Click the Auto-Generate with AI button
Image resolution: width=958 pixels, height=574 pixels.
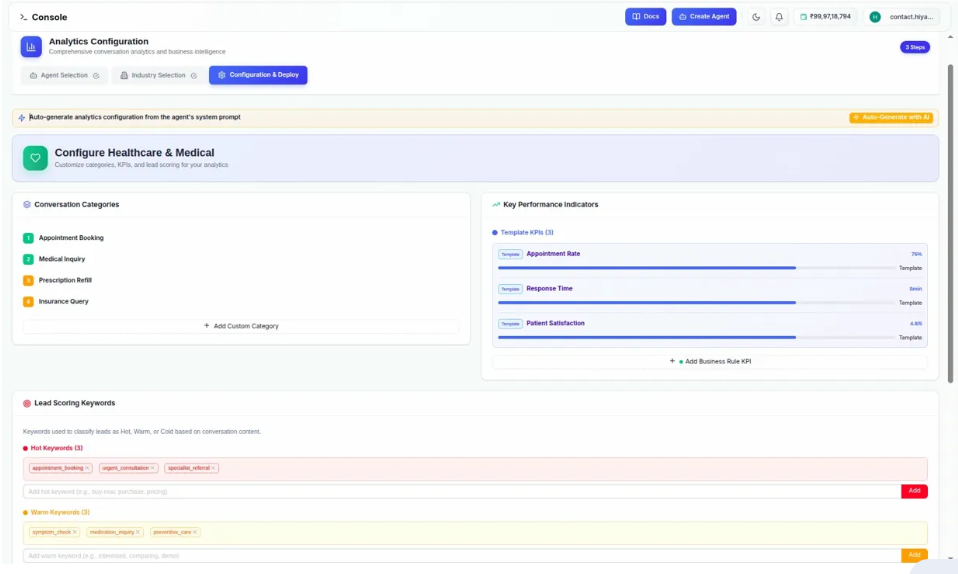point(891,117)
